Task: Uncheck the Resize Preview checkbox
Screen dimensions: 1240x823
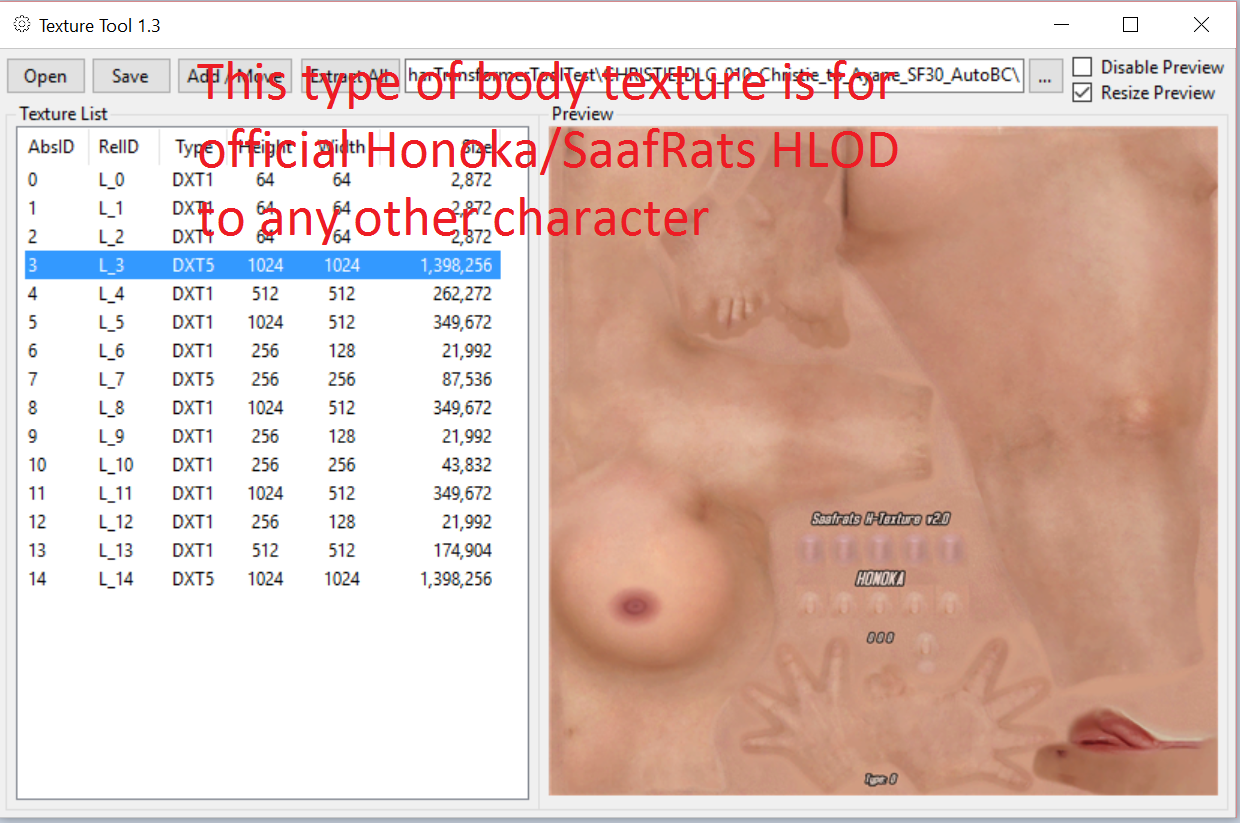Action: (1082, 93)
